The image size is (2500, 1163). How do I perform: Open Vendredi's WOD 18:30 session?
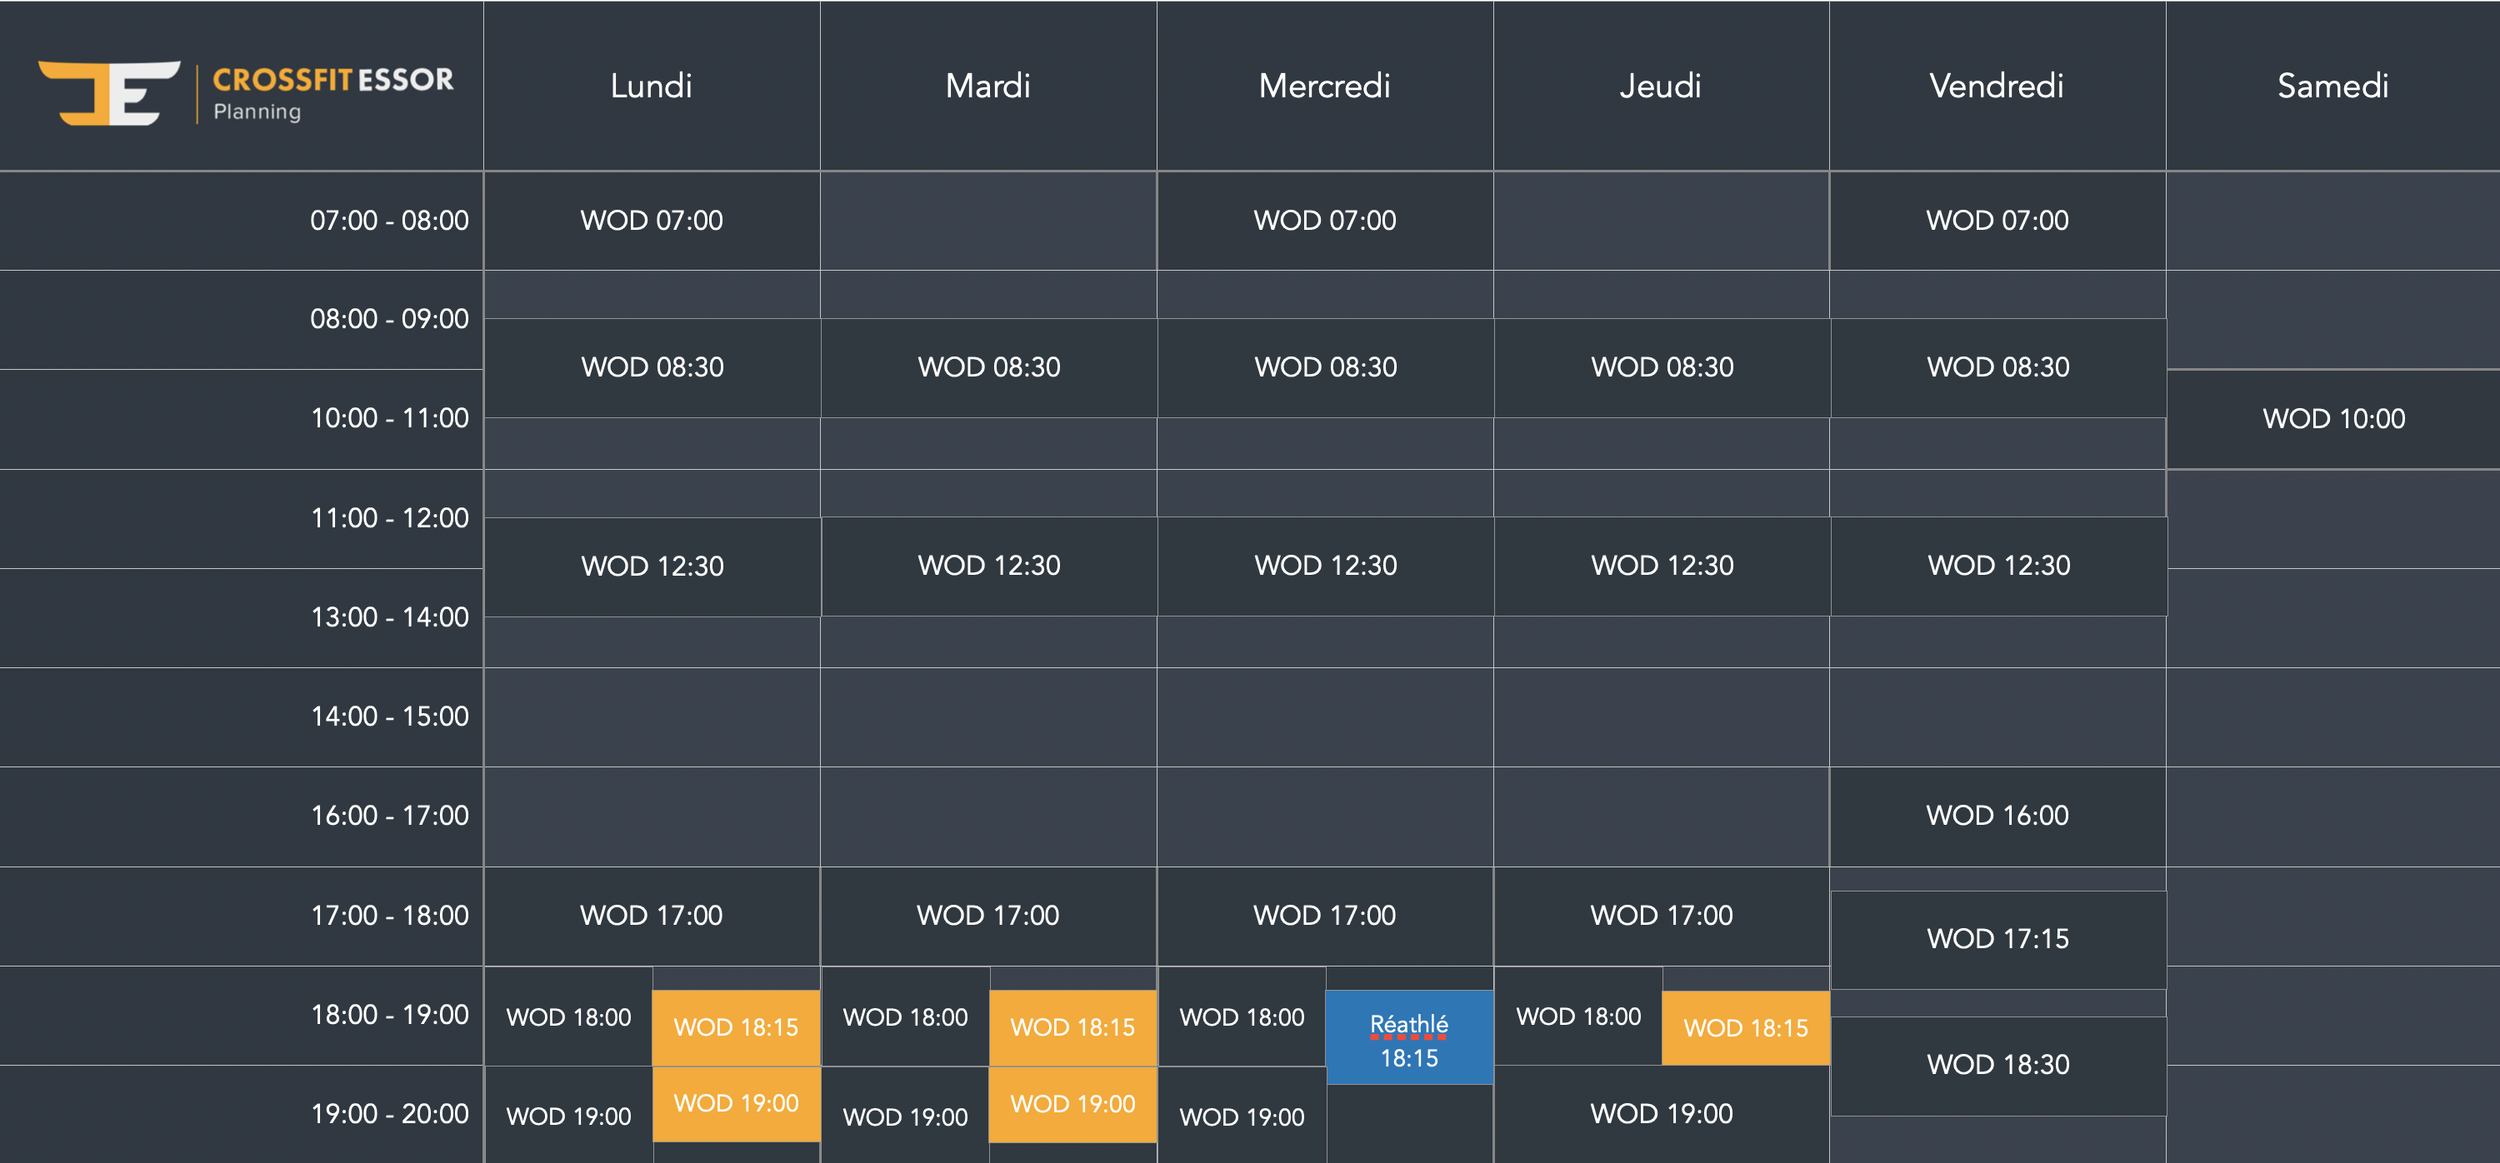click(x=1997, y=1065)
